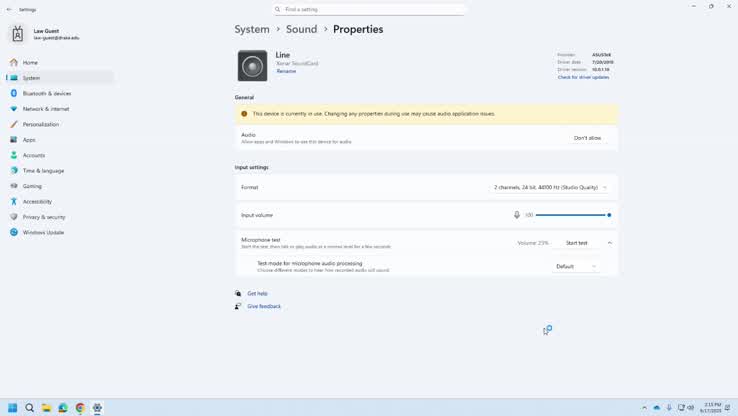Open the Windows Start menu
This screenshot has height=416, width=738.
(13, 408)
